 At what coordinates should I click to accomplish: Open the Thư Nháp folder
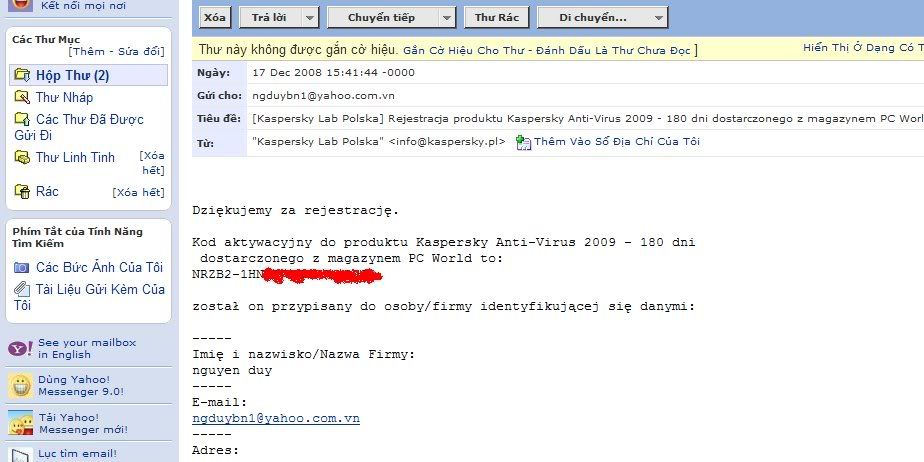64,97
